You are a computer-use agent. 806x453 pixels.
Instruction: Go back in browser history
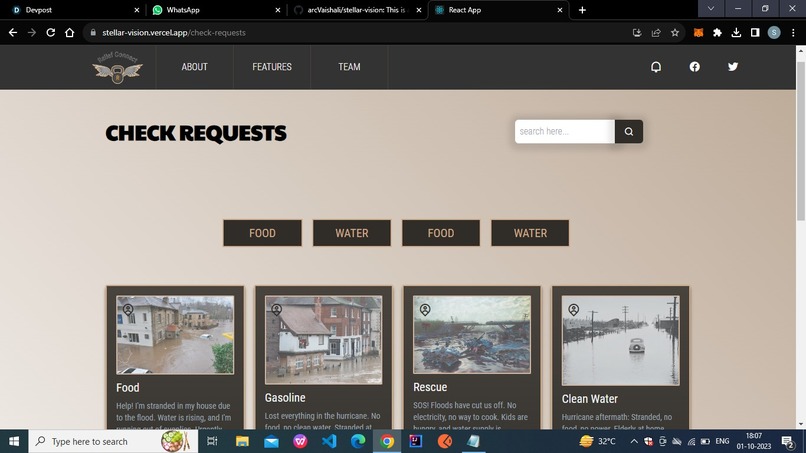tap(13, 32)
